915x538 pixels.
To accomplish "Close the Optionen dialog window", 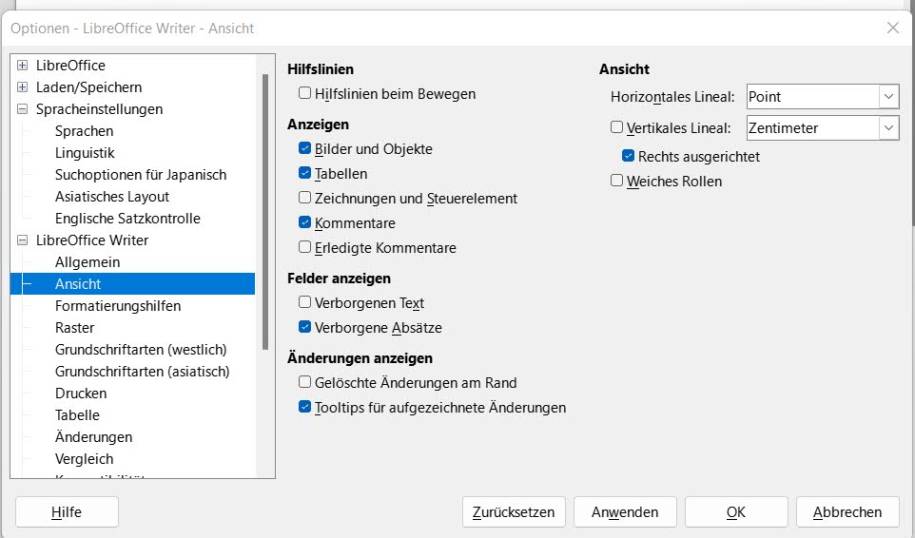I will pyautogui.click(x=893, y=28).
